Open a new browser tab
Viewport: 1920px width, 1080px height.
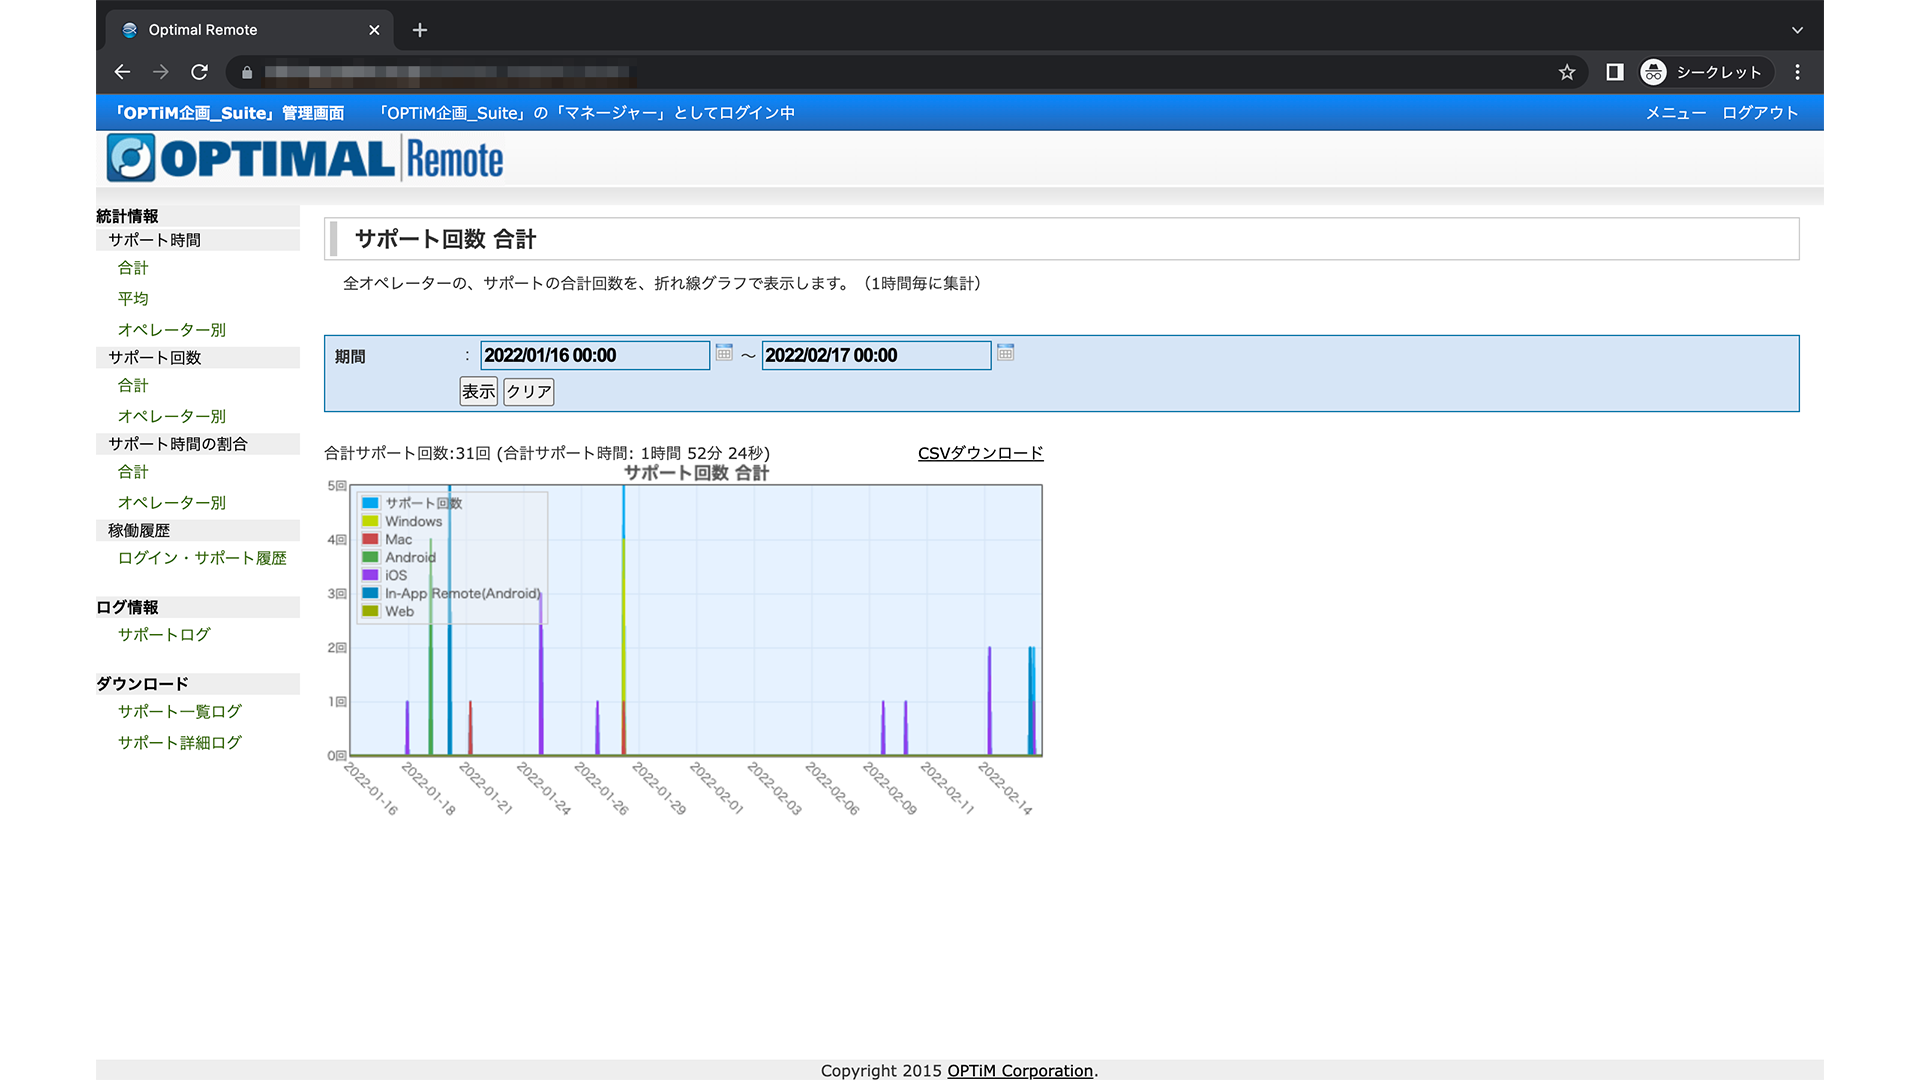tap(420, 30)
